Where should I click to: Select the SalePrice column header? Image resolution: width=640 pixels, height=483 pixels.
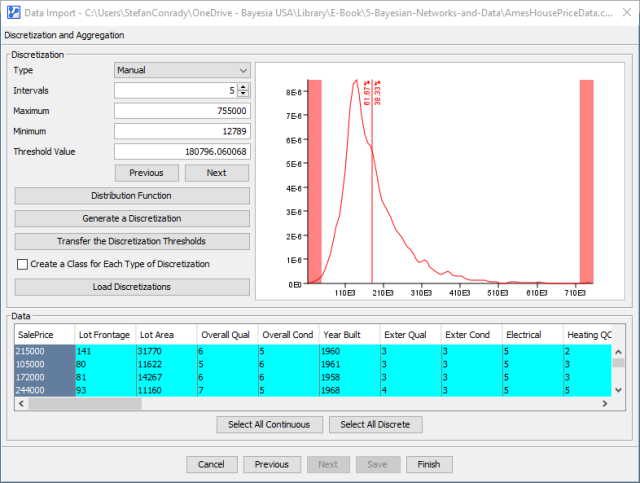pyautogui.click(x=44, y=335)
